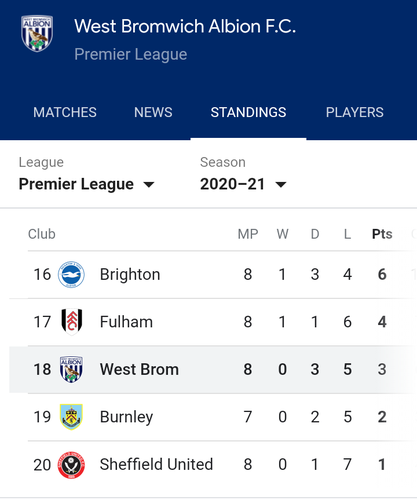Viewport: 417px width, 500px height.
Task: Select the highlighted West Brom row
Action: (x=213, y=369)
